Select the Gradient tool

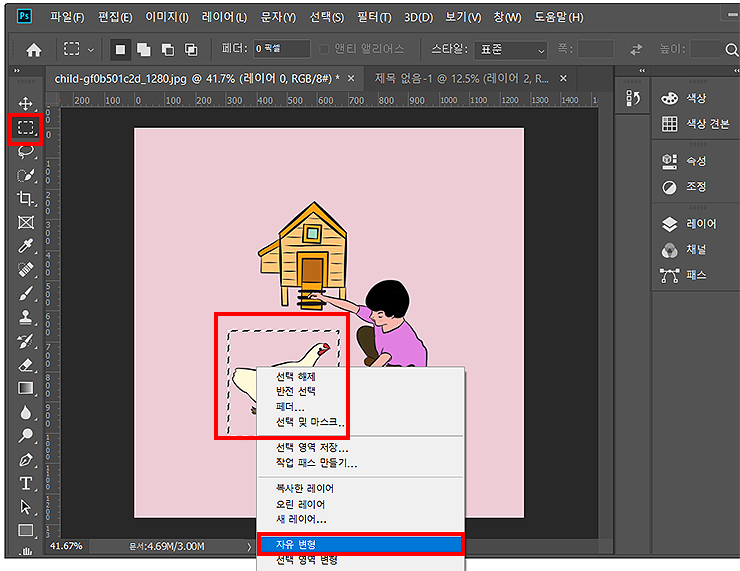(x=25, y=388)
